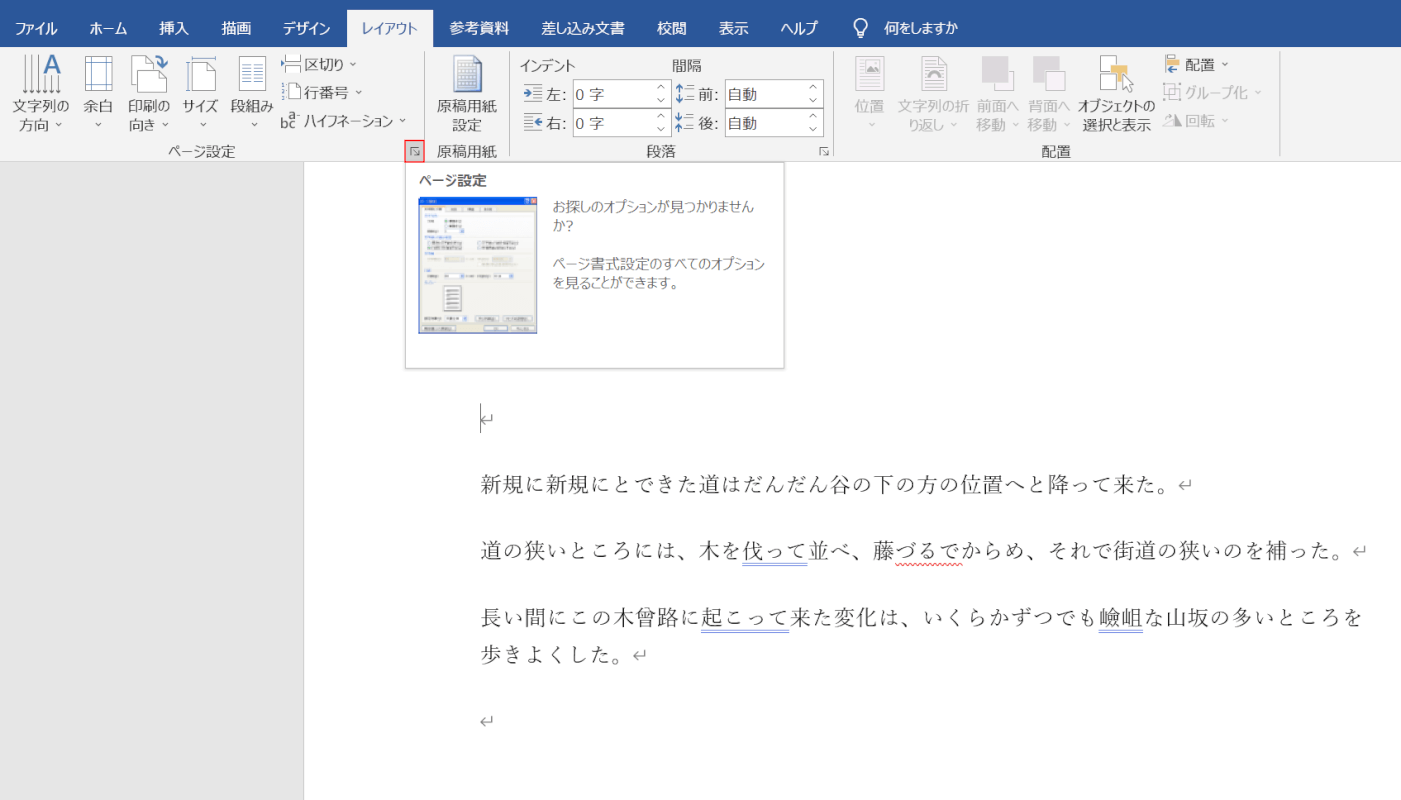Open the 印刷の向き orientation menu
This screenshot has height=800, width=1401.
coord(149,94)
